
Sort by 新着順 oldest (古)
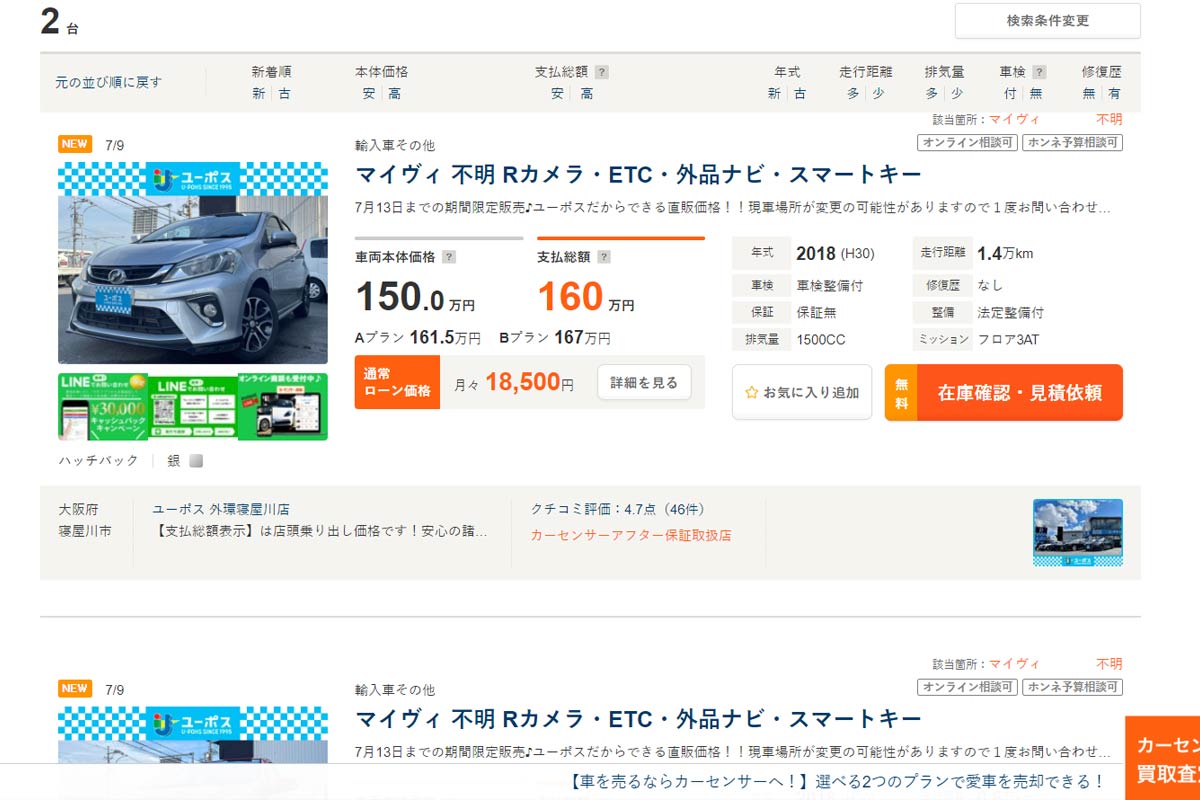tap(285, 93)
